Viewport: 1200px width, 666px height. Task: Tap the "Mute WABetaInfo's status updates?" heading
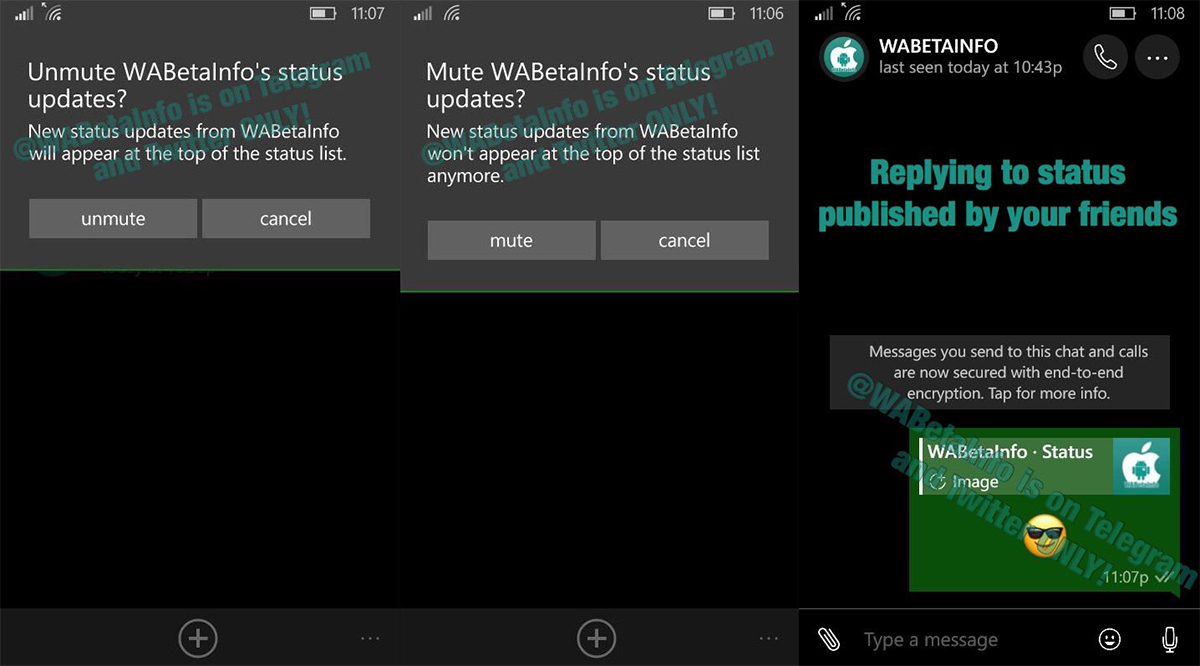click(569, 86)
